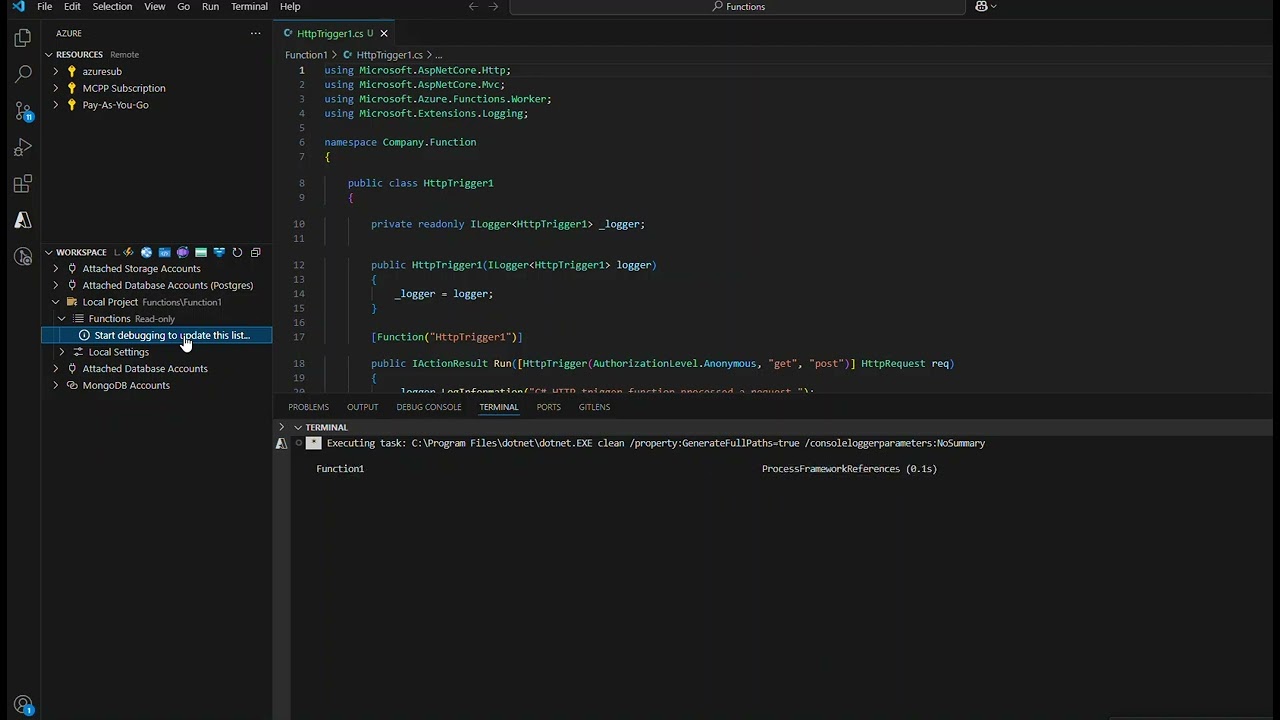Click code line 'namespace Company.Function'
Image resolution: width=1280 pixels, height=720 pixels.
pyautogui.click(x=400, y=142)
